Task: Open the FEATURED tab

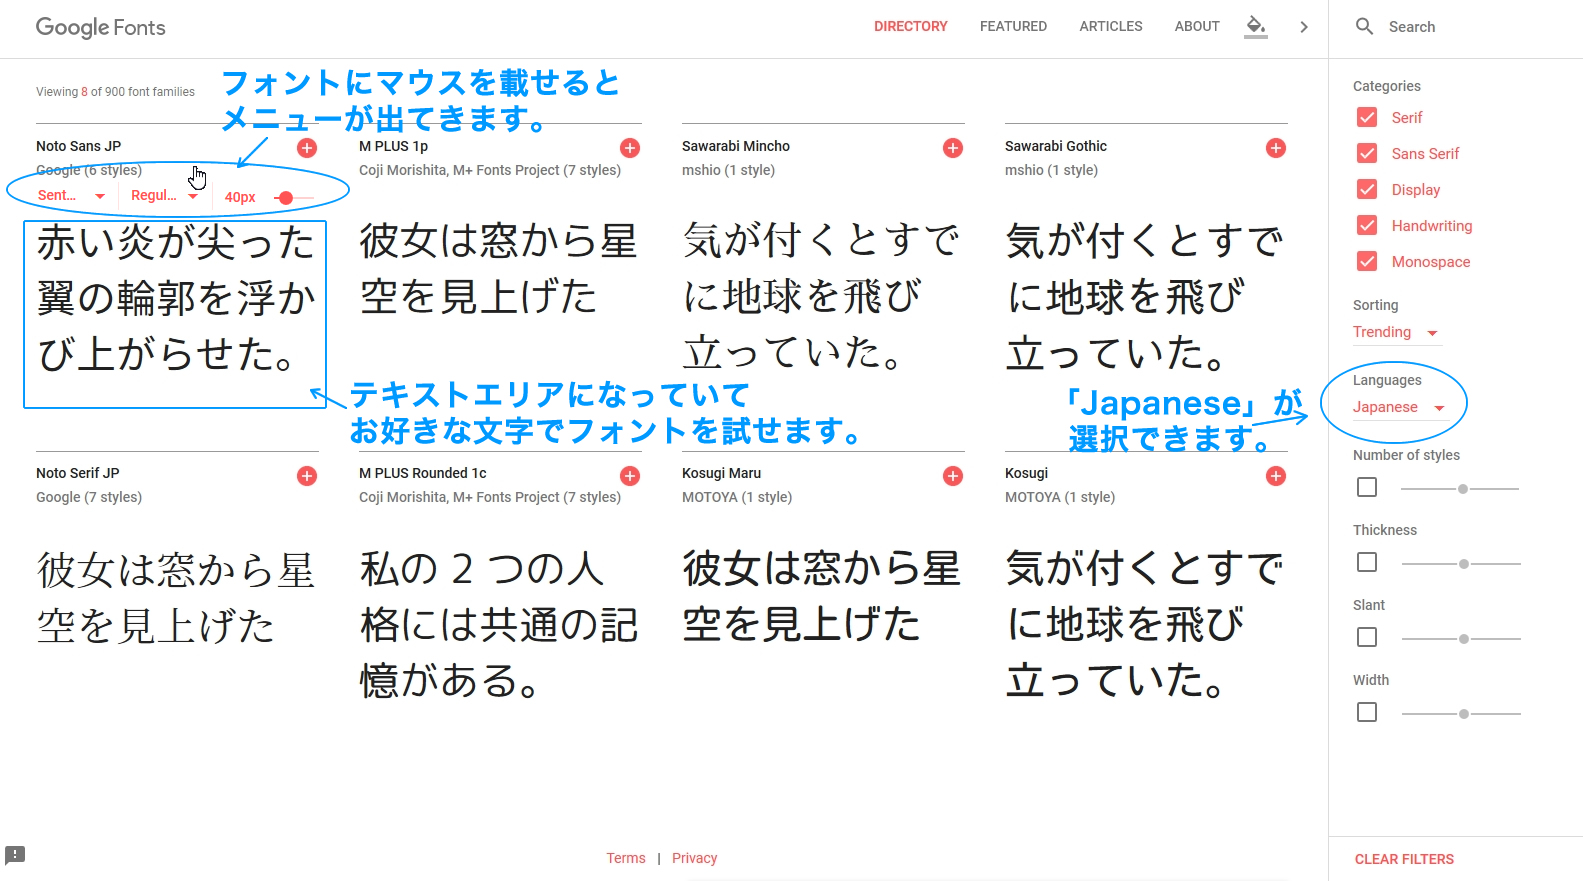Action: (1013, 26)
